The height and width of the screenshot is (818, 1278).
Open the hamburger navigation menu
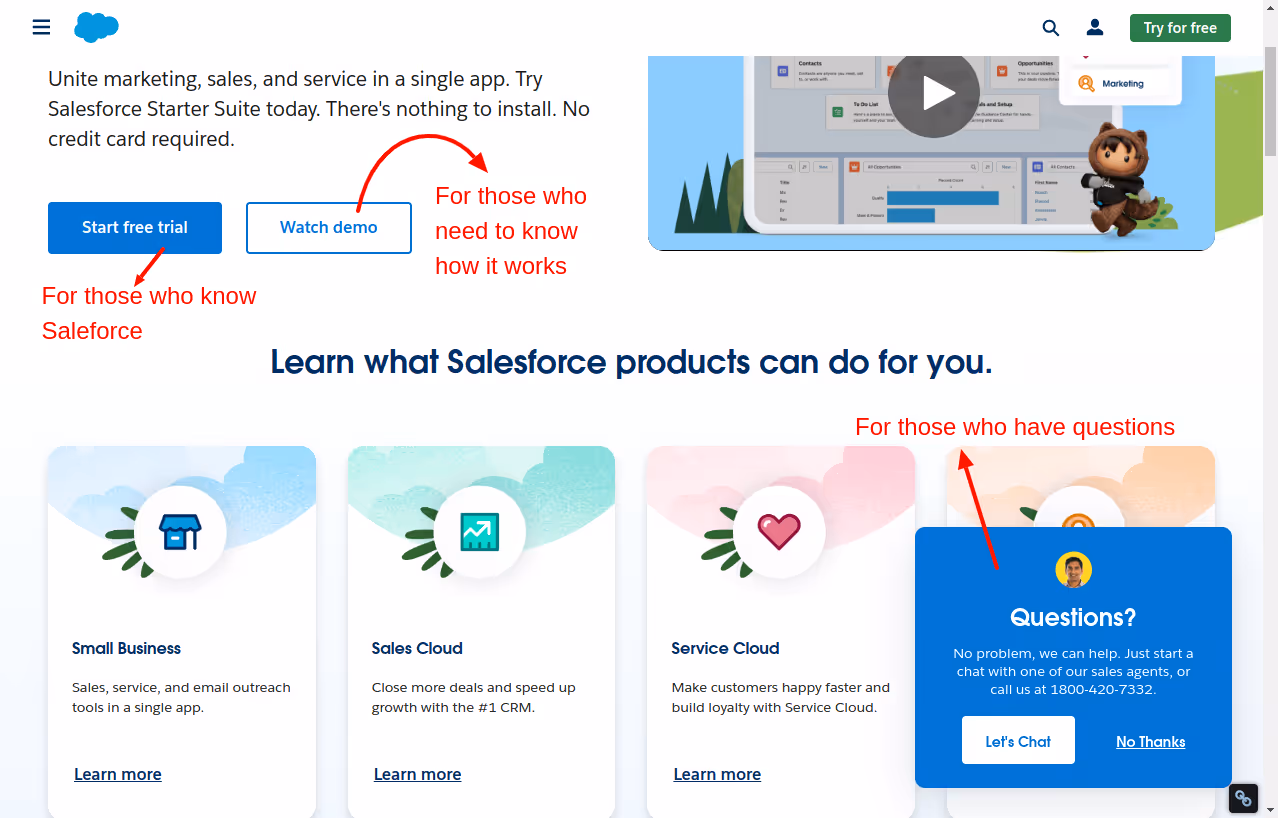[x=41, y=27]
